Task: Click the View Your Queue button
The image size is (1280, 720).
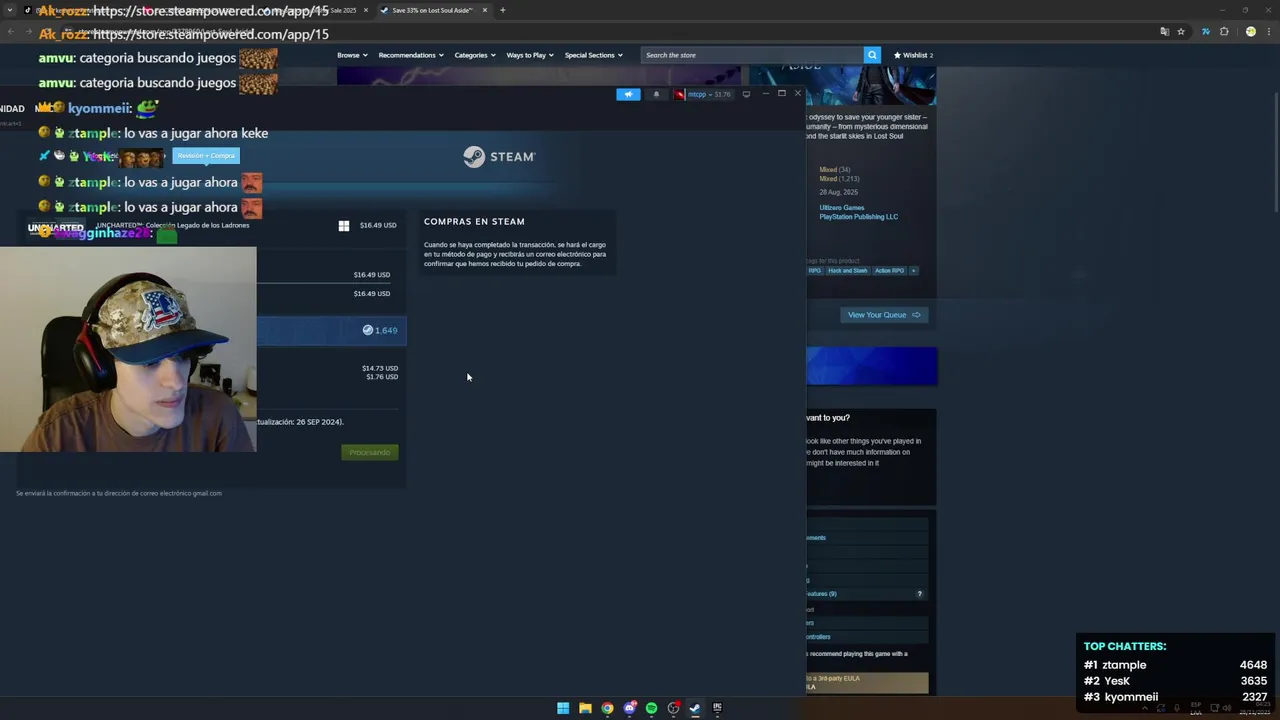Action: tap(884, 315)
